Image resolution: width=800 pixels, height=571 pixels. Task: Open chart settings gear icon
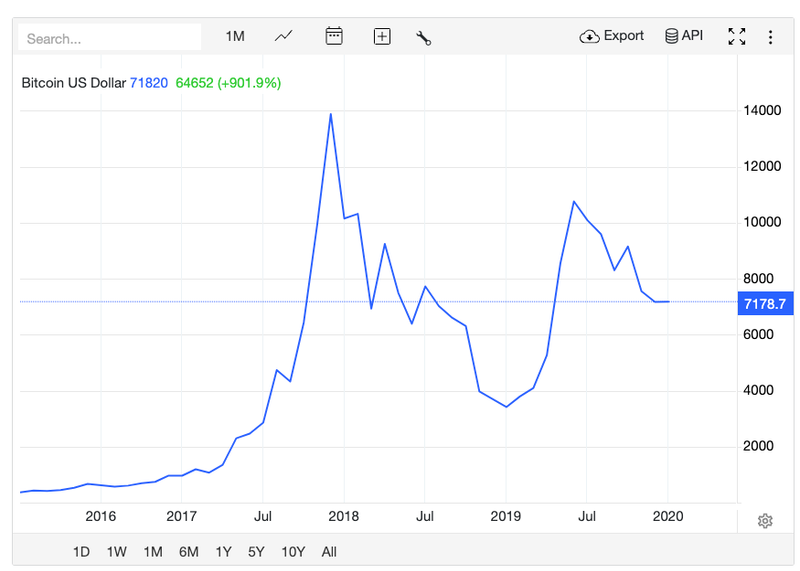coord(765,520)
